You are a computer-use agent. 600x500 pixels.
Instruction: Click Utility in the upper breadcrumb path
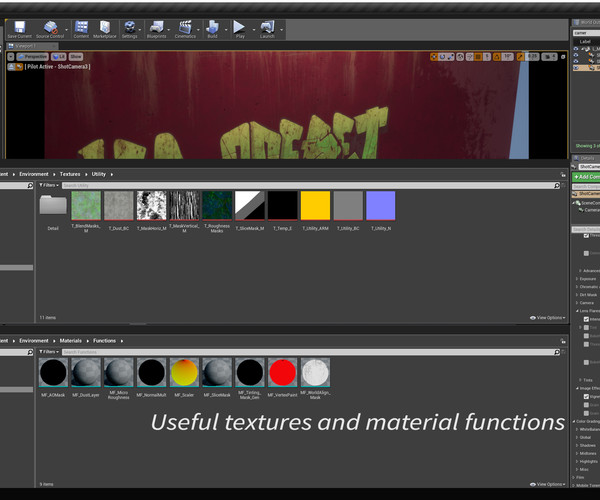pyautogui.click(x=98, y=174)
